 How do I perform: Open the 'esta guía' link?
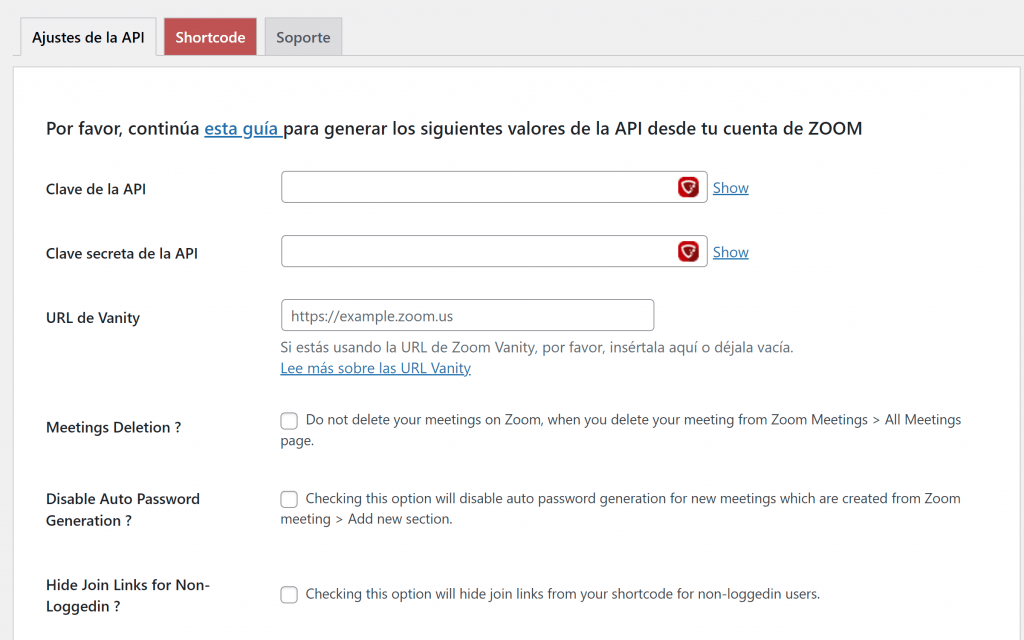click(242, 129)
